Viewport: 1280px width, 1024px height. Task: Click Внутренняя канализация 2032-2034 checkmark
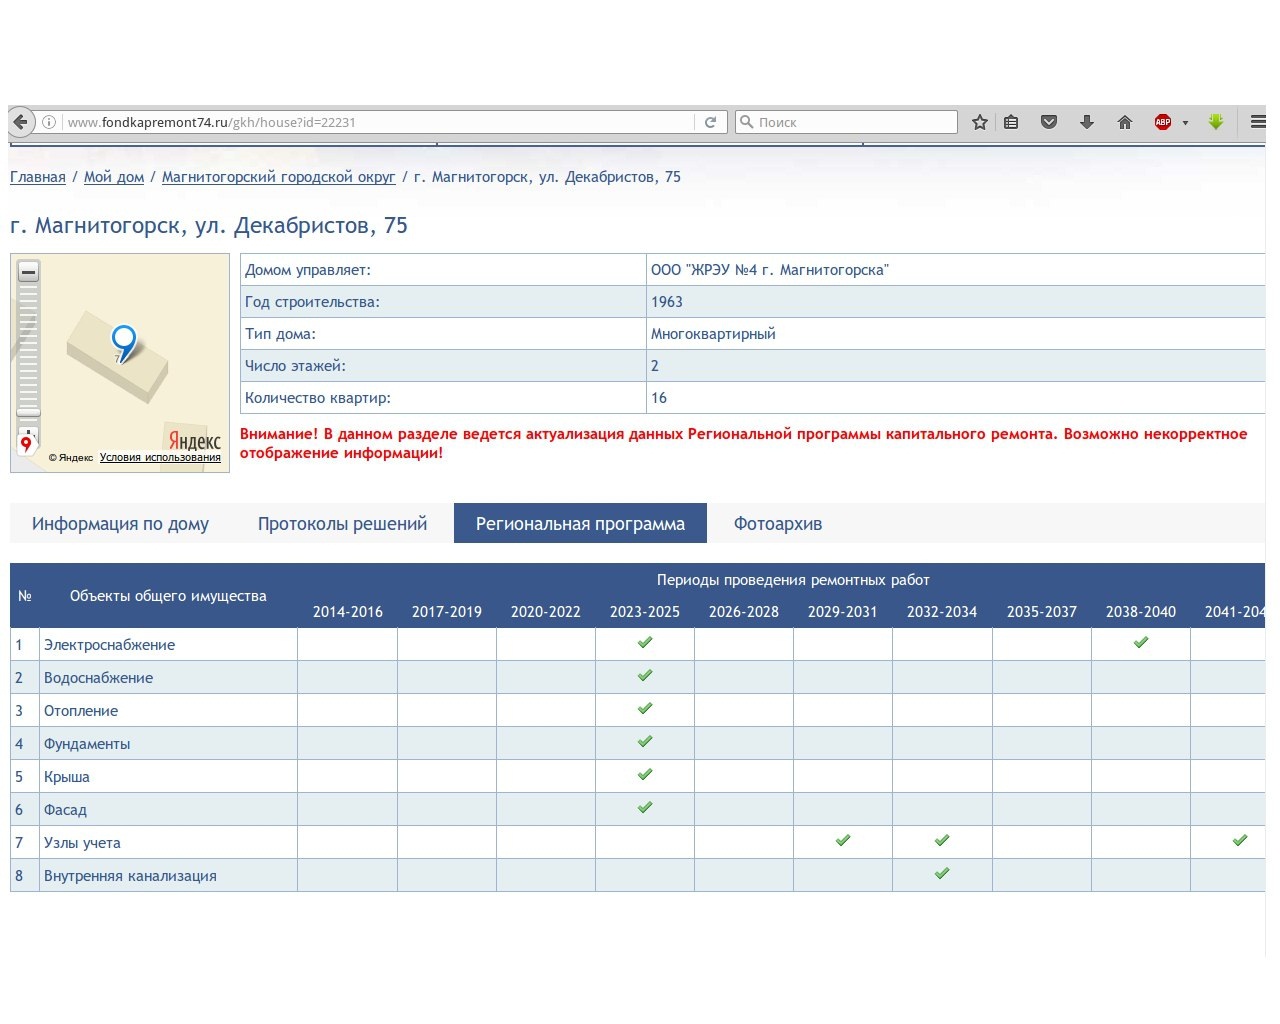coord(942,873)
